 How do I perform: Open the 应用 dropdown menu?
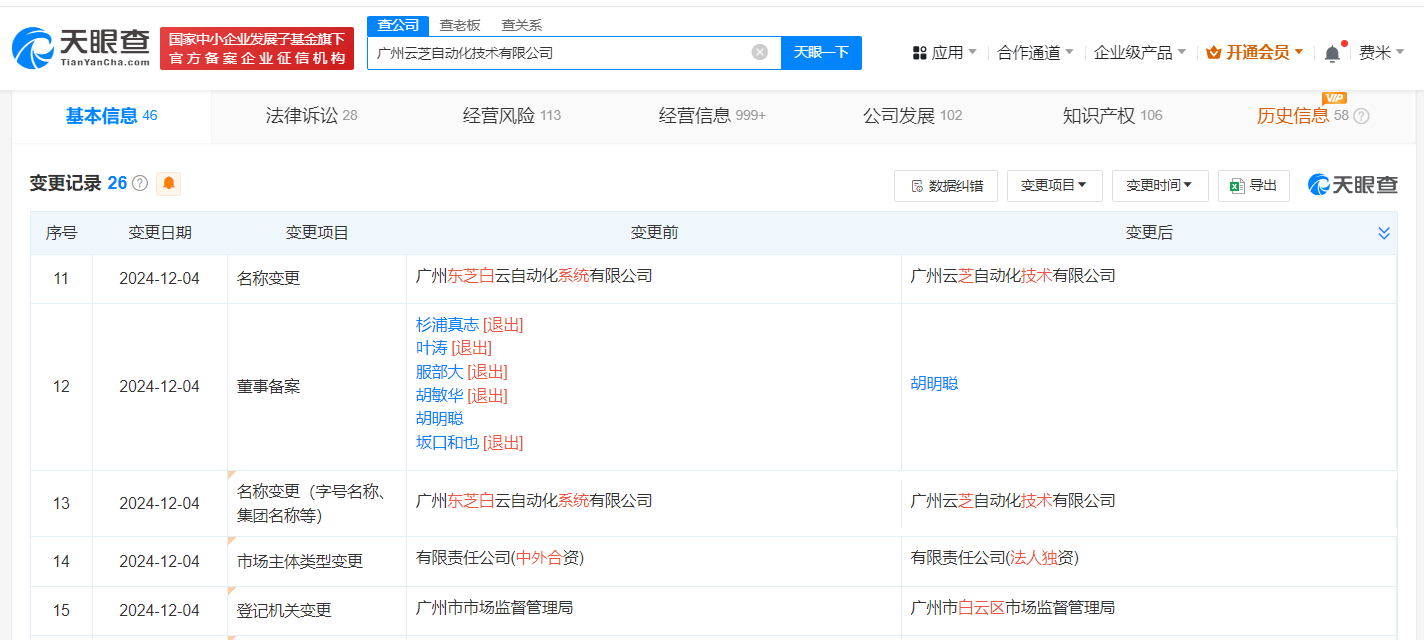[x=945, y=53]
